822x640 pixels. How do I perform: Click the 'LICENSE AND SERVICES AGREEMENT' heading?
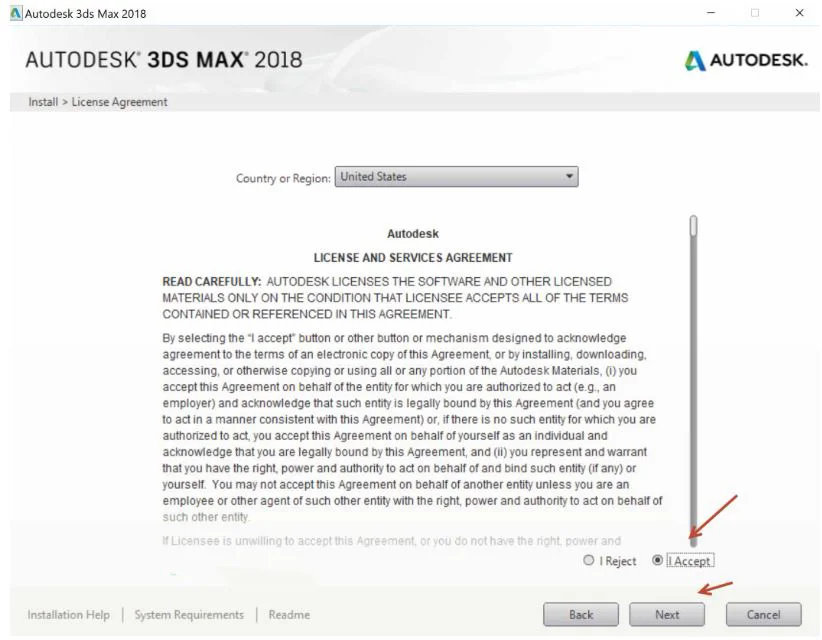point(413,258)
